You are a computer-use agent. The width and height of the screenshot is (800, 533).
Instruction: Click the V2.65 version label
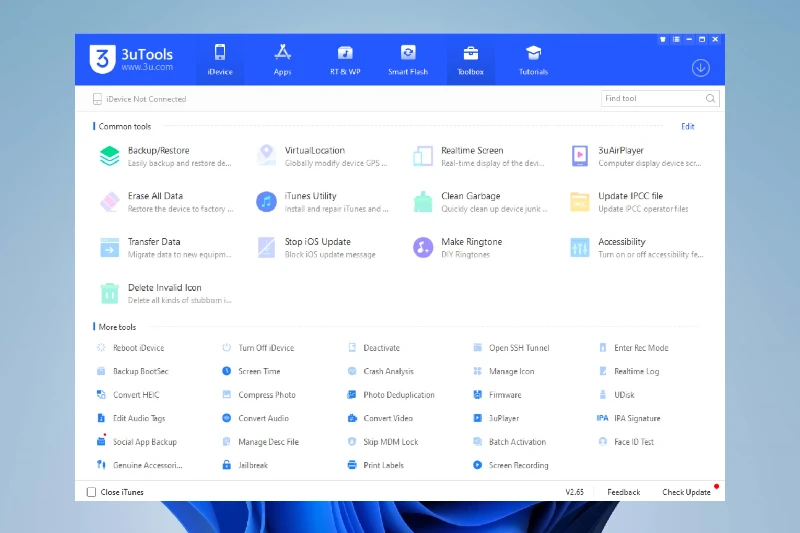pyautogui.click(x=574, y=492)
